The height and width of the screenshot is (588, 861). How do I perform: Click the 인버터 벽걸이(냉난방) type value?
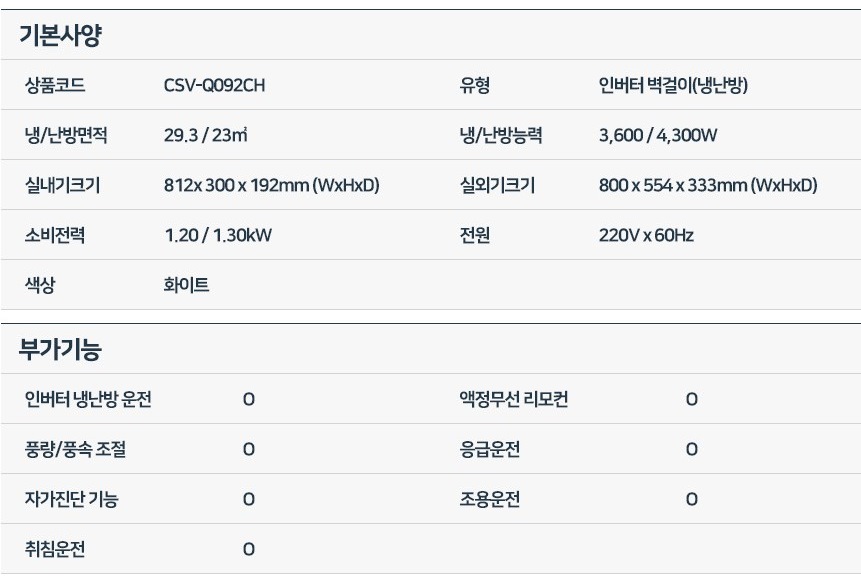673,86
